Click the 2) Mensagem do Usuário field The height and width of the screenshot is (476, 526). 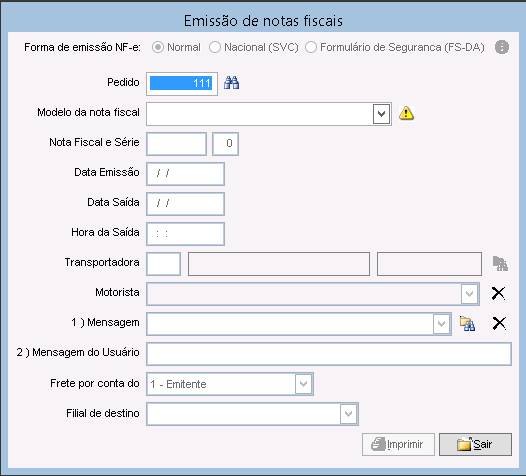point(329,354)
